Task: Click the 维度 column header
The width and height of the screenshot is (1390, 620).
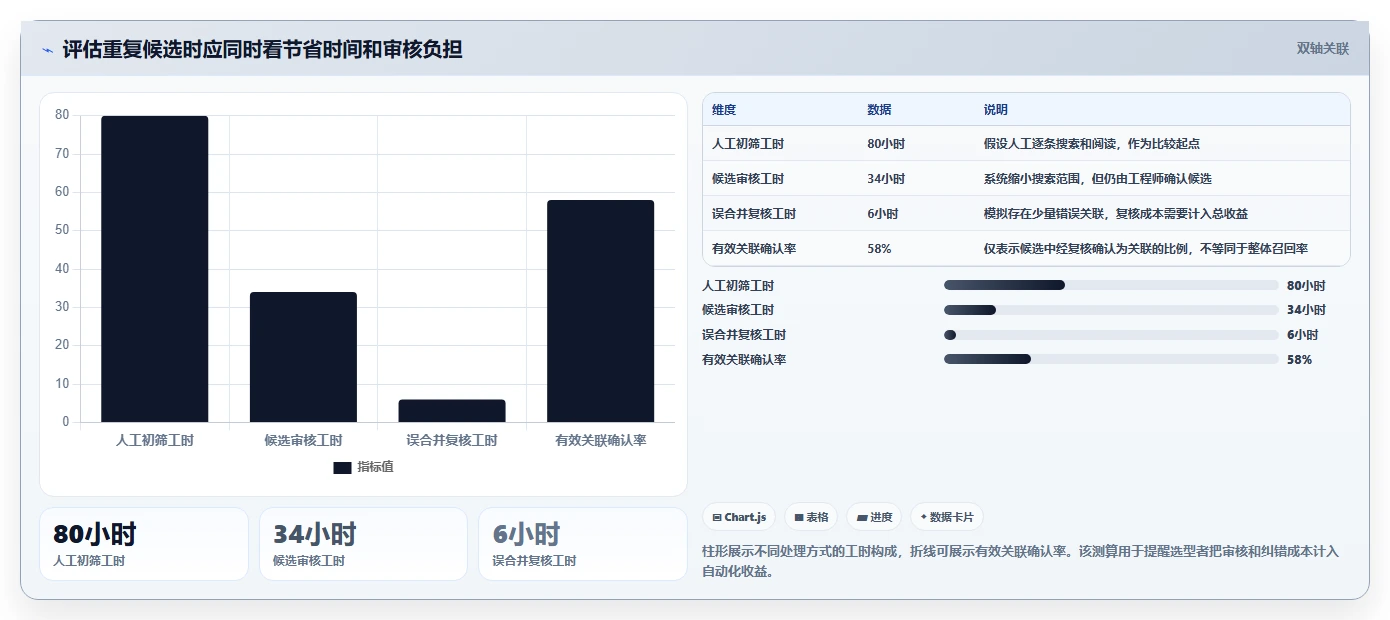Action: coord(724,110)
